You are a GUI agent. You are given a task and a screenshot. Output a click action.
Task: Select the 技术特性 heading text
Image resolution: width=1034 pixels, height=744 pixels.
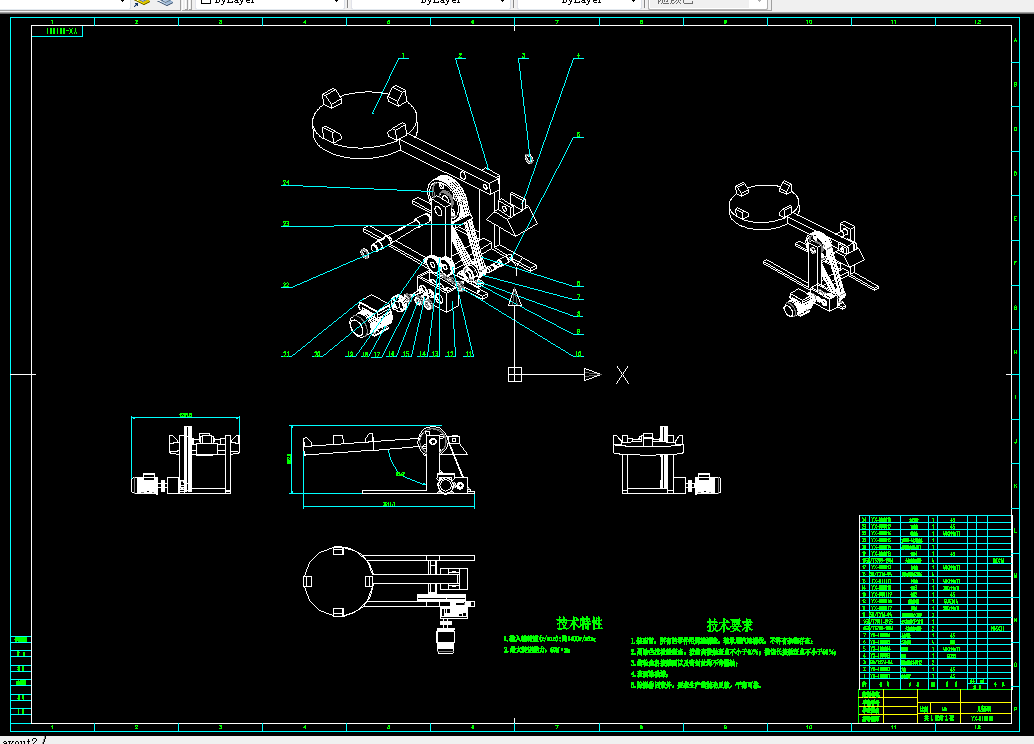tap(580, 623)
